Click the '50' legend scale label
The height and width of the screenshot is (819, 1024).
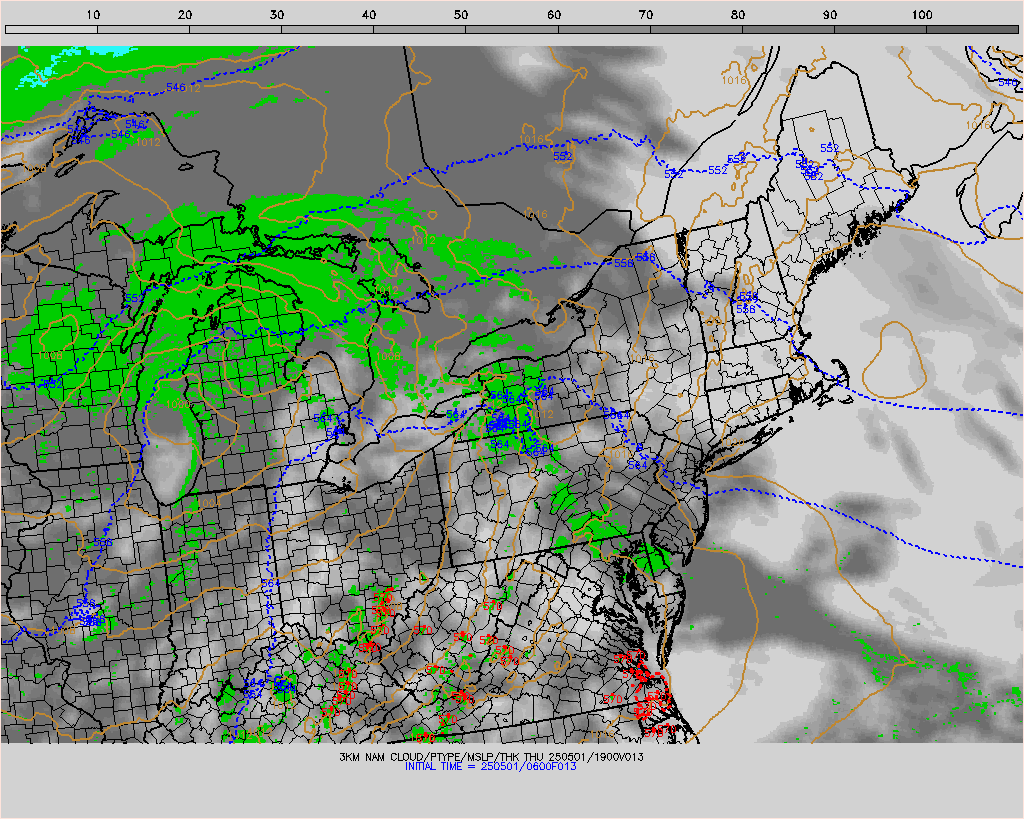[x=462, y=14]
